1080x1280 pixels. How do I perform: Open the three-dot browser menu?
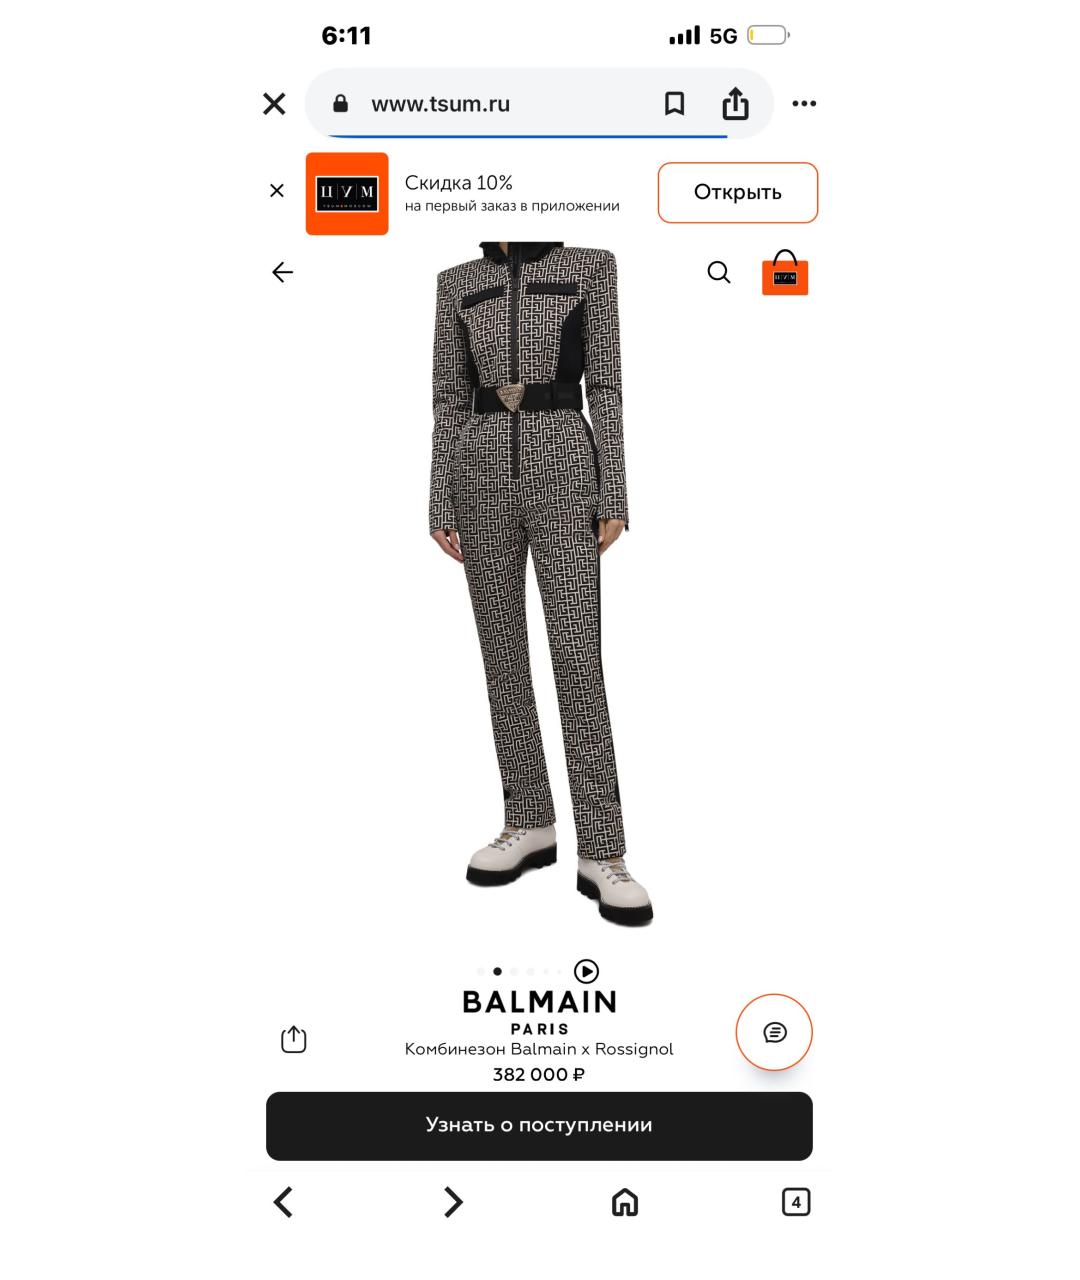tap(804, 103)
